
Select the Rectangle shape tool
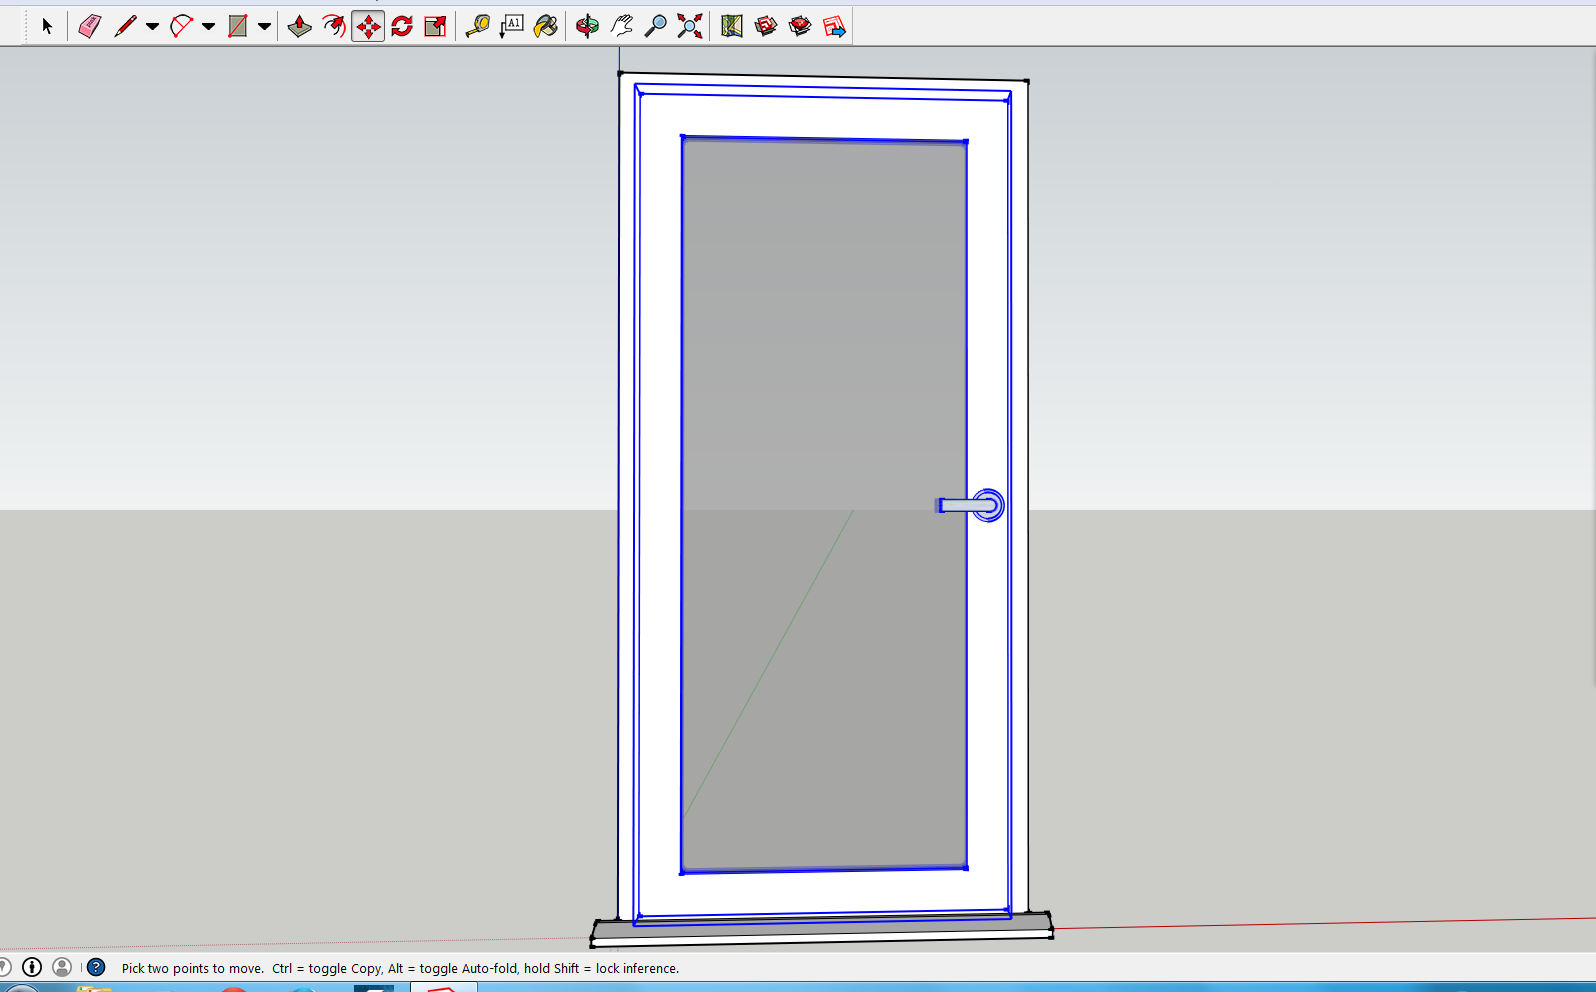pyautogui.click(x=237, y=26)
